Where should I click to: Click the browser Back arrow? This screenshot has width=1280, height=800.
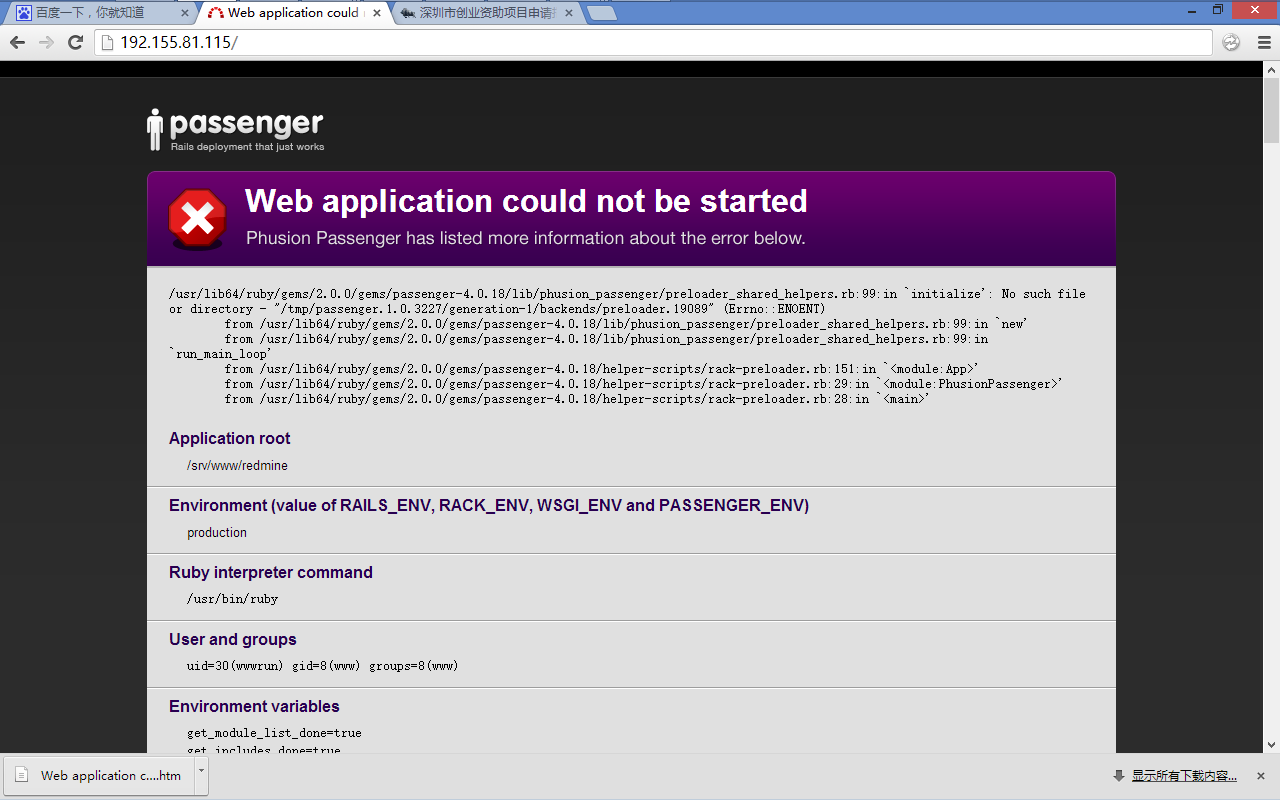click(17, 42)
